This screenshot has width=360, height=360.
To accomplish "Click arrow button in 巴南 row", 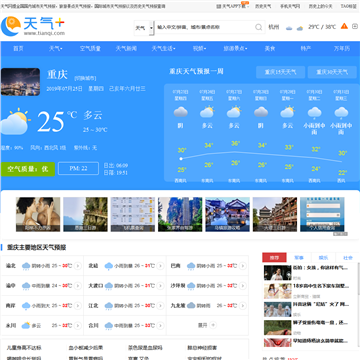I will 243,266.
